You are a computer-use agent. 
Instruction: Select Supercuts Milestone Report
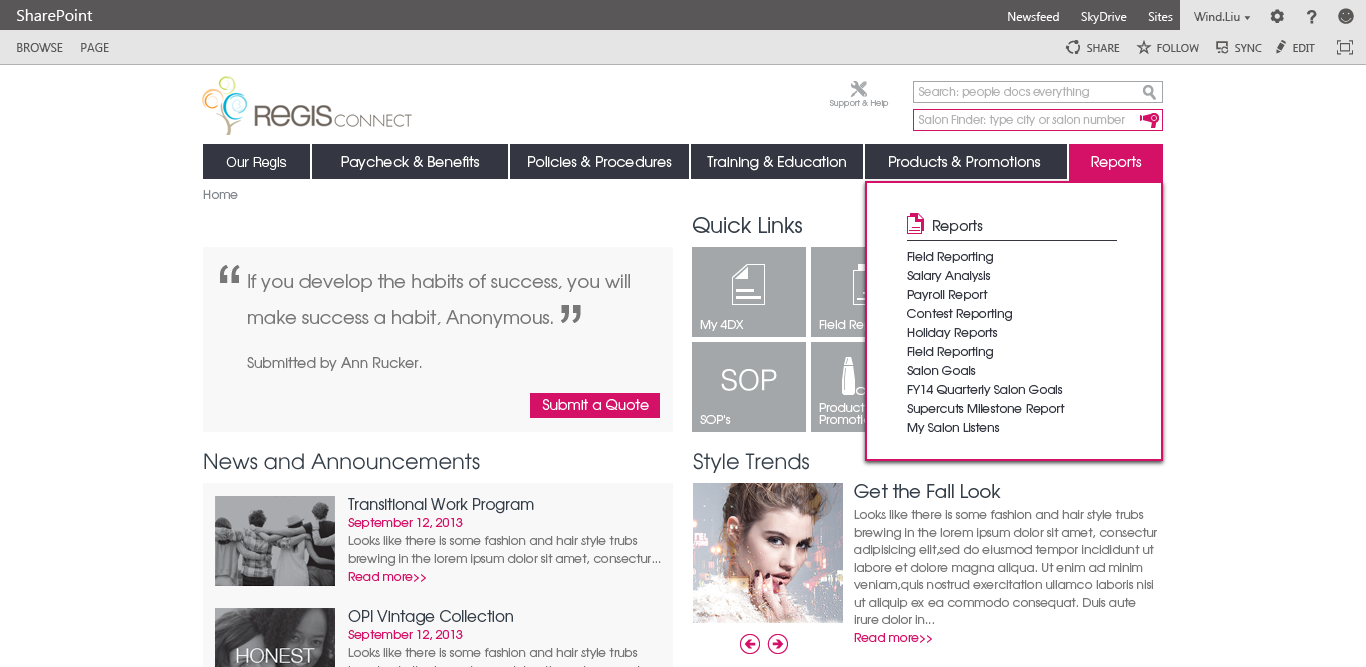(986, 409)
